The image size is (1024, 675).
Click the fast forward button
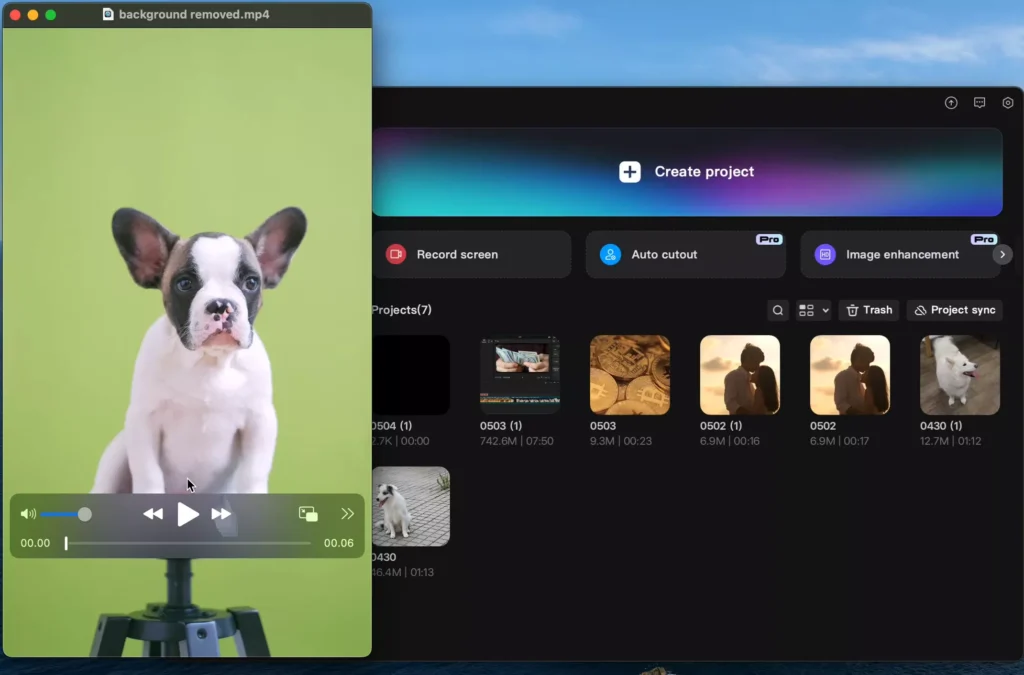point(221,514)
